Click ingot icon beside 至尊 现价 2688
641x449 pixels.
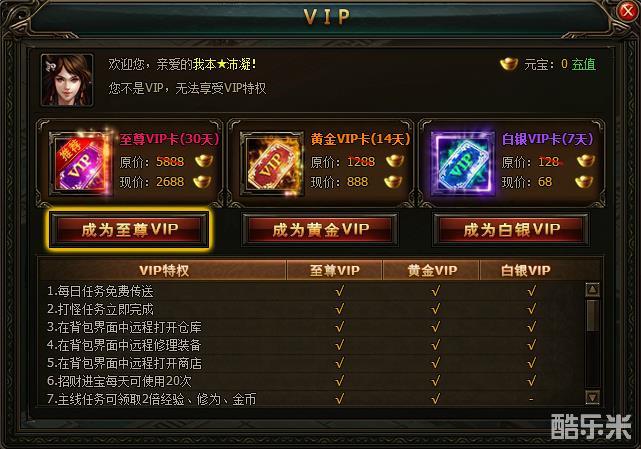click(x=202, y=182)
